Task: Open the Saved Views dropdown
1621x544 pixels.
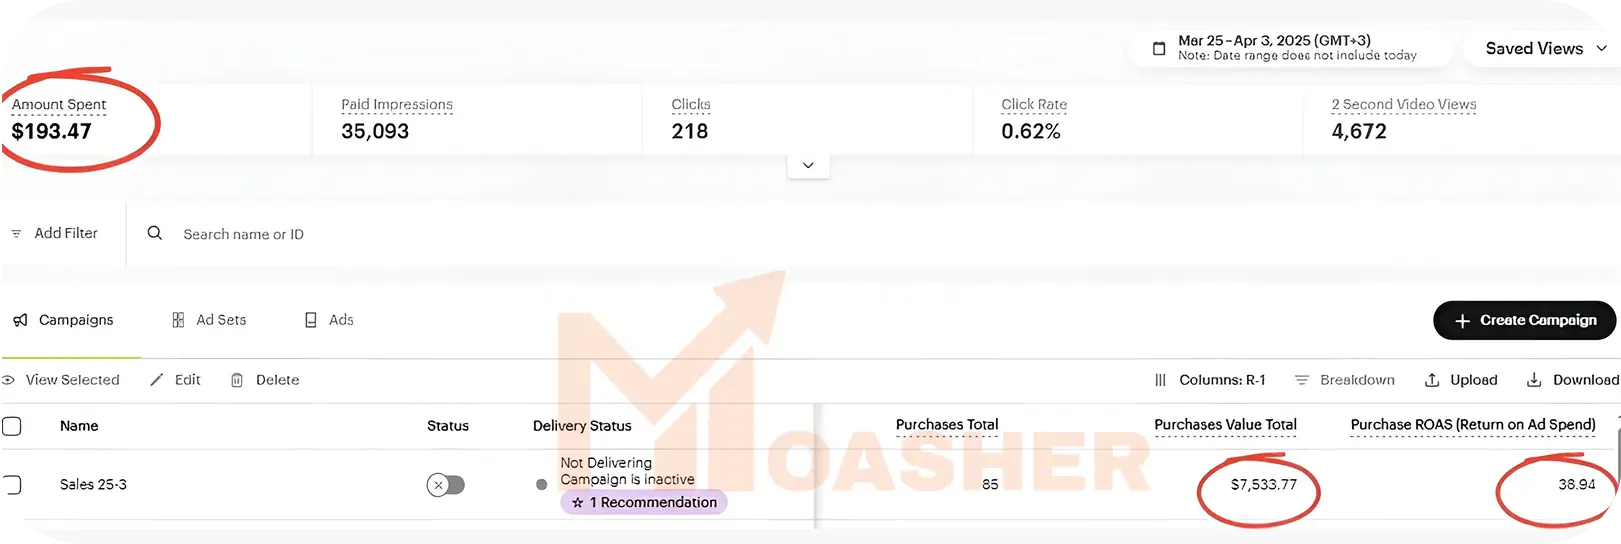Action: point(1545,48)
